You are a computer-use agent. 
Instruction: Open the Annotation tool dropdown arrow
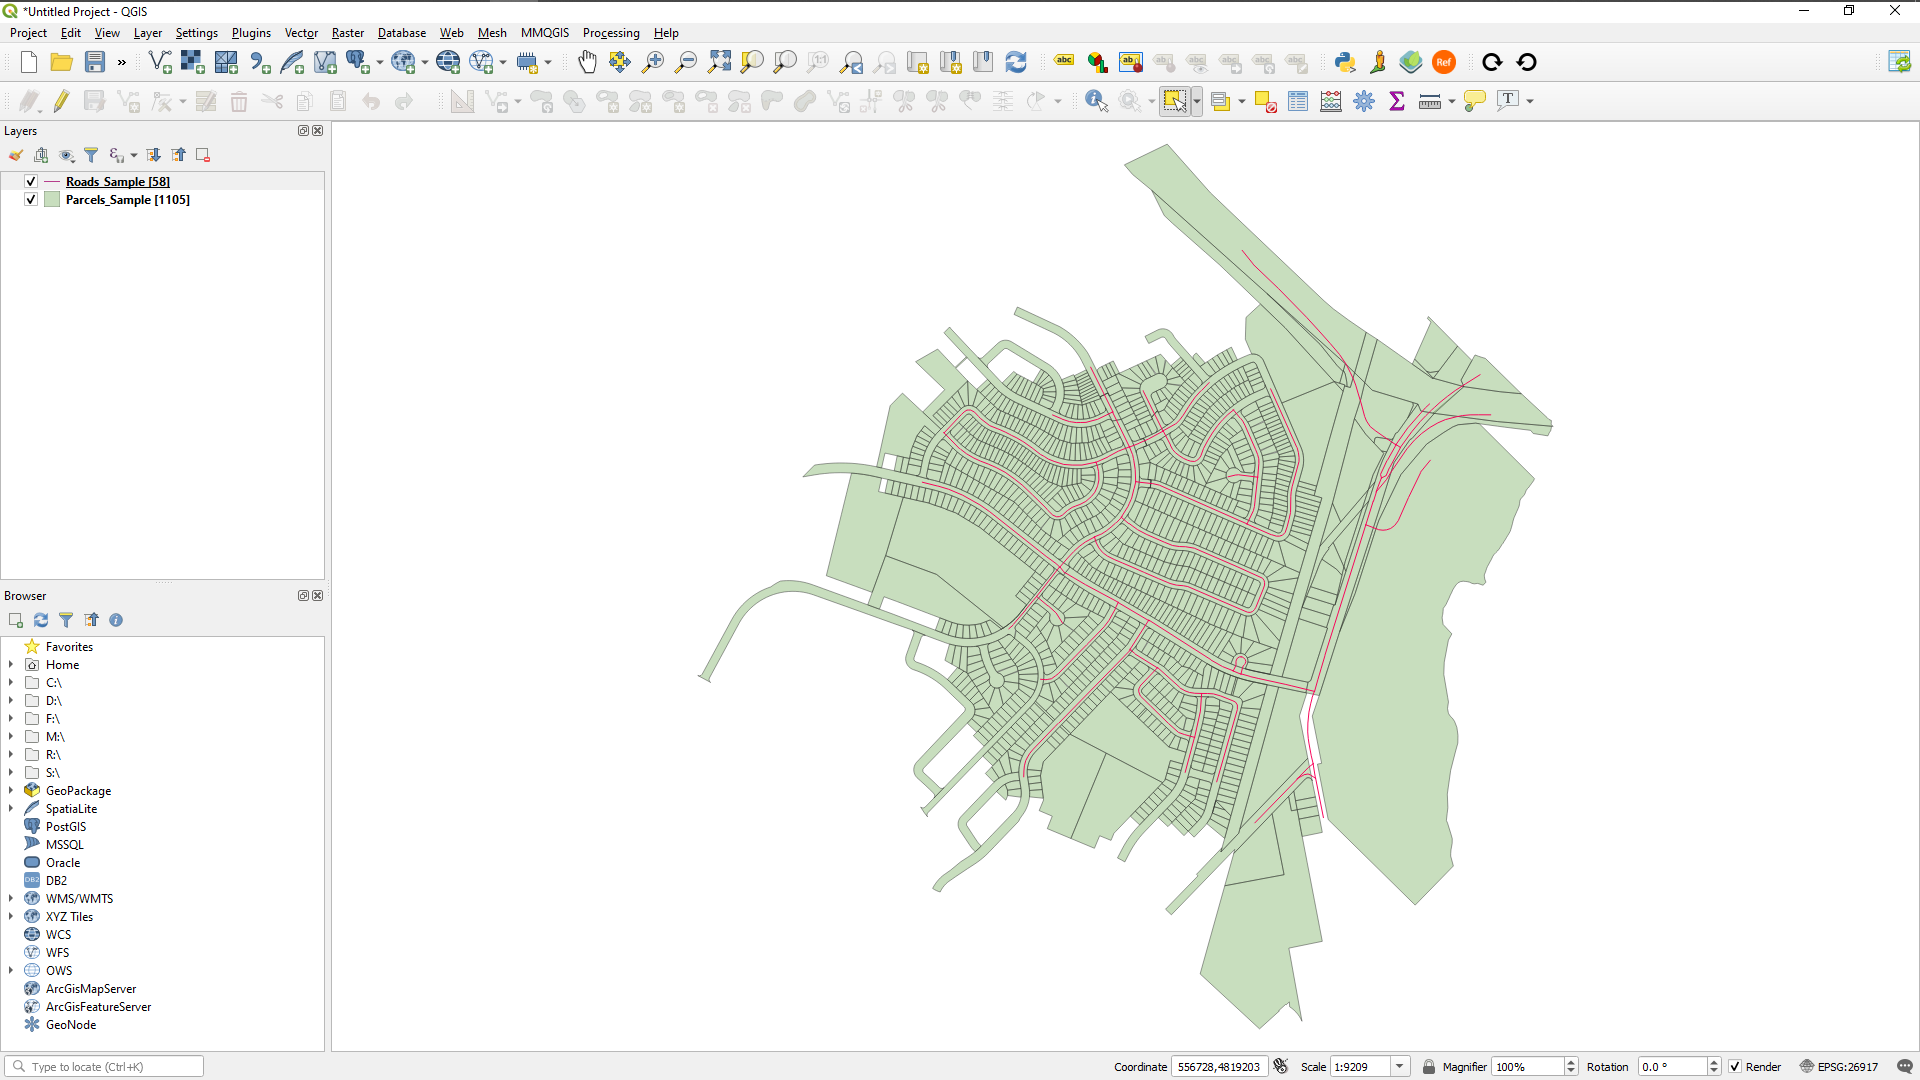[x=1530, y=101]
